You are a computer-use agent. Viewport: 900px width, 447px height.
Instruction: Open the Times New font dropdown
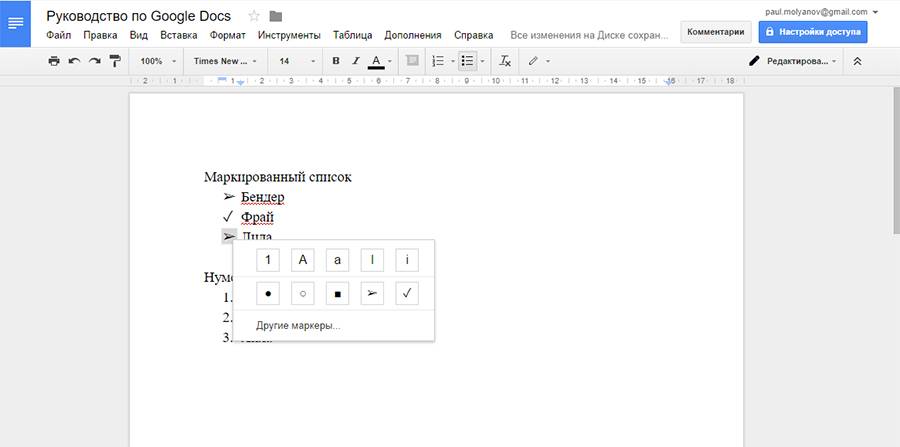pyautogui.click(x=225, y=61)
